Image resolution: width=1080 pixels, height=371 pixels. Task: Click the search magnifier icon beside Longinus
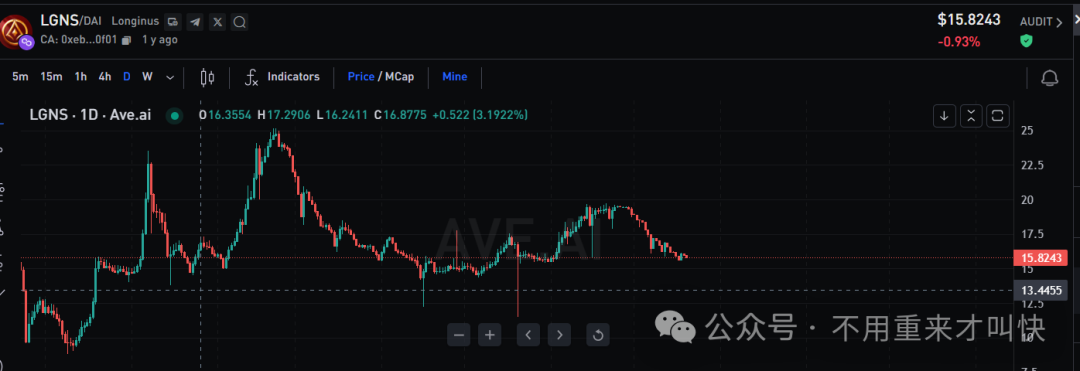pyautogui.click(x=240, y=22)
